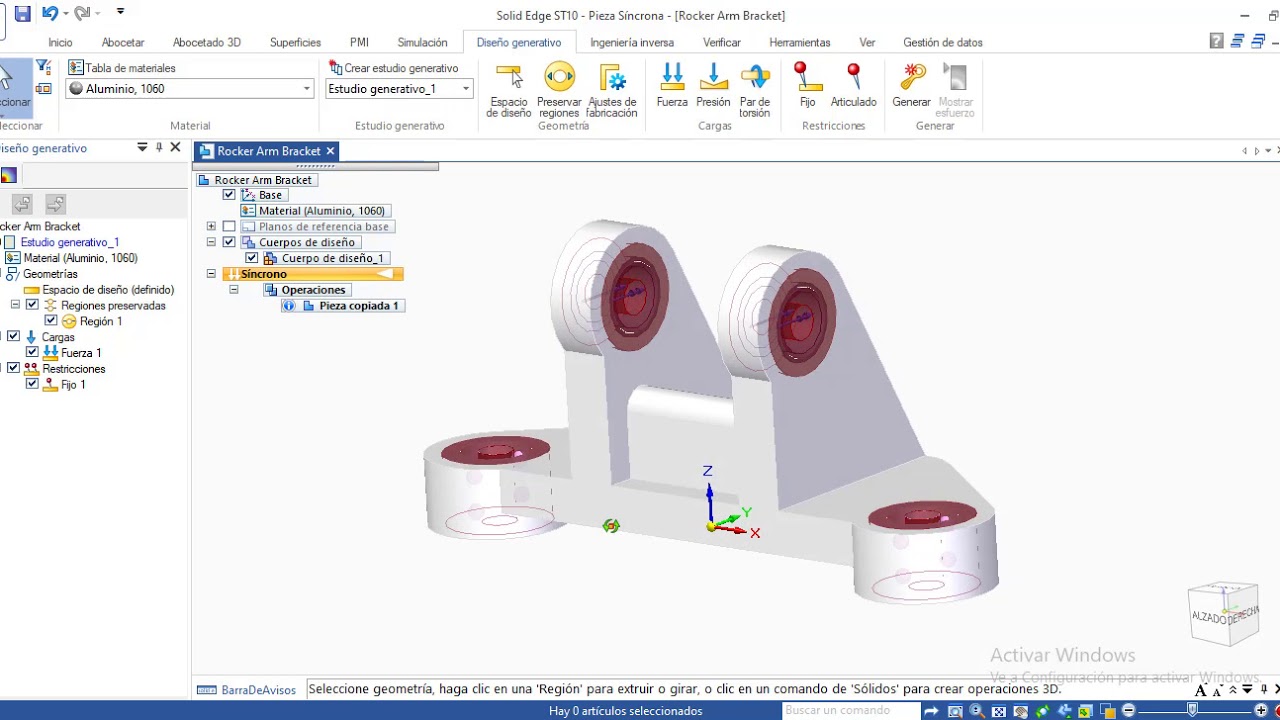
Task: Toggle the Cuerpos de diseño checkbox
Action: click(x=229, y=242)
